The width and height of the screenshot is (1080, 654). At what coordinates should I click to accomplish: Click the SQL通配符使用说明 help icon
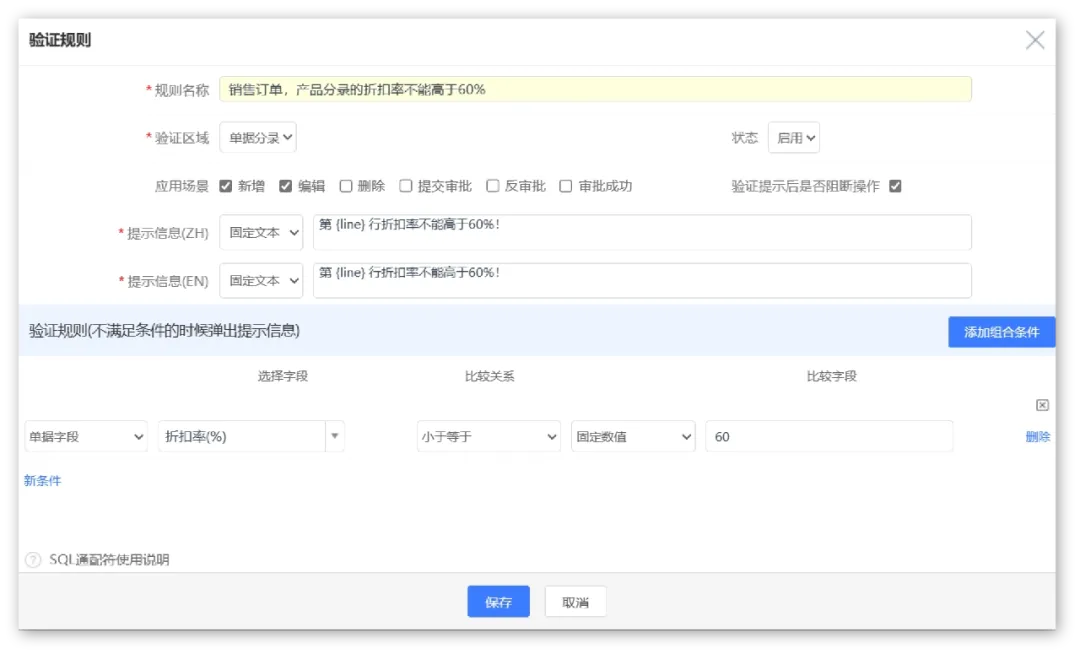click(x=33, y=560)
